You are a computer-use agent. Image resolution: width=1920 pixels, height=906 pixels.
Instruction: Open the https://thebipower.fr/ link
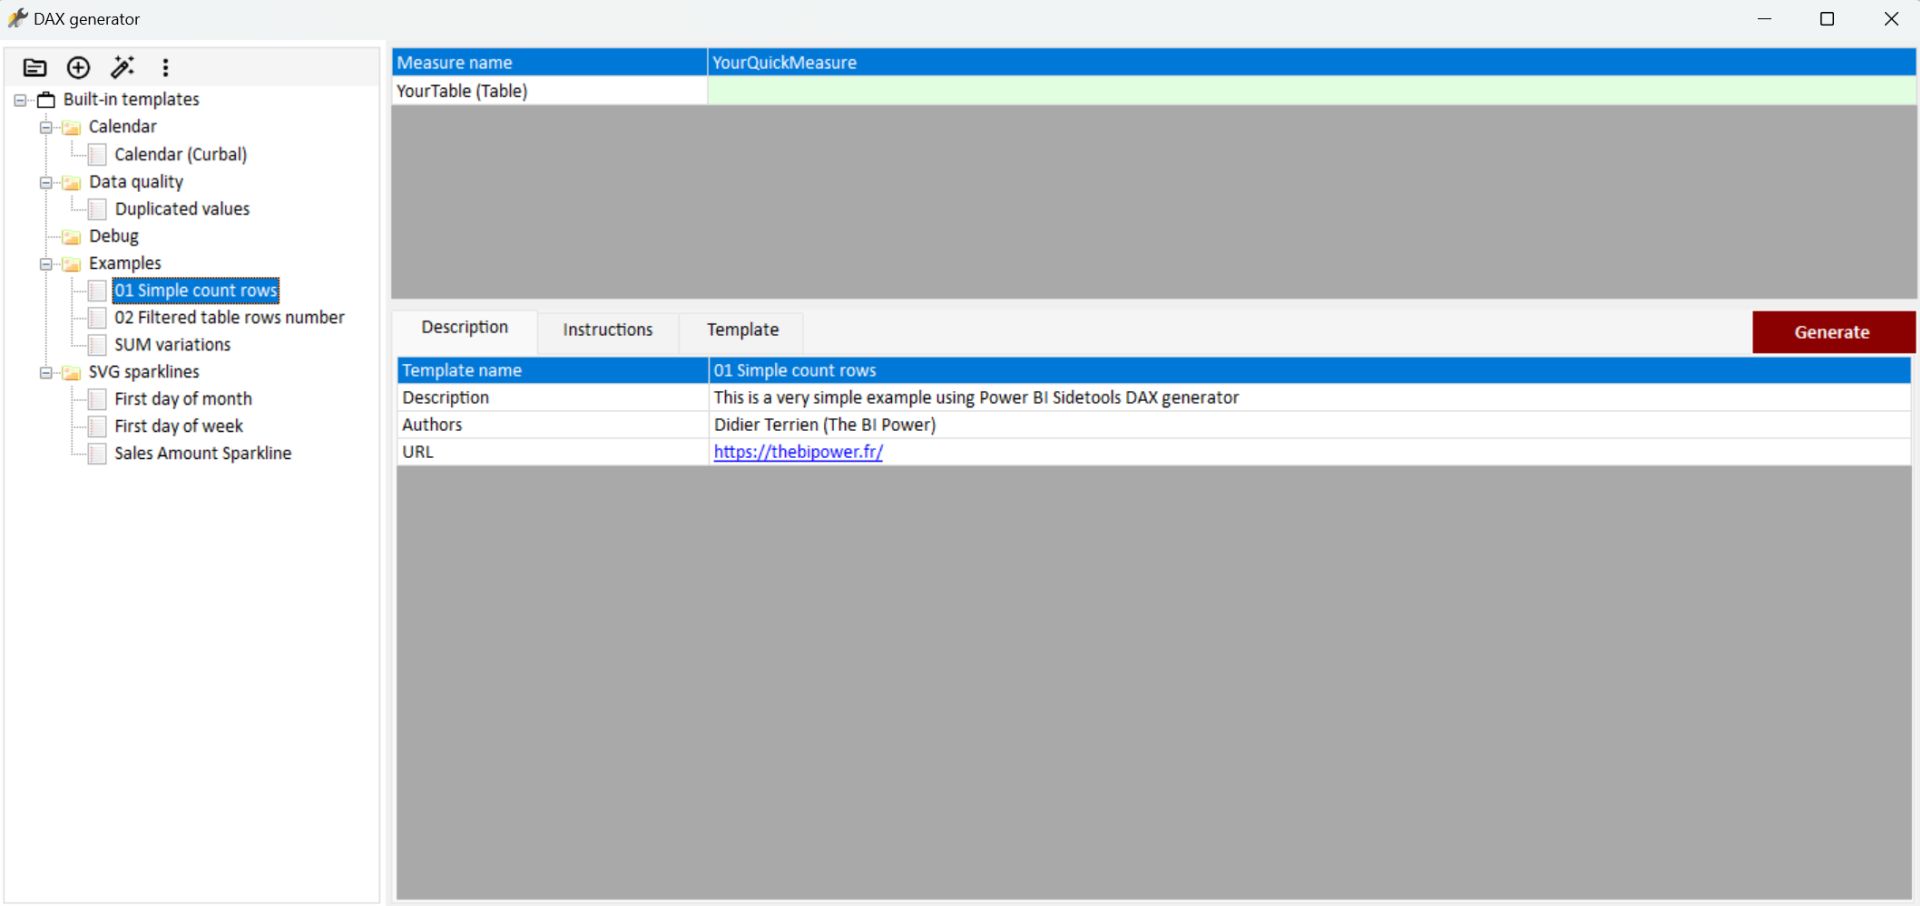point(798,452)
